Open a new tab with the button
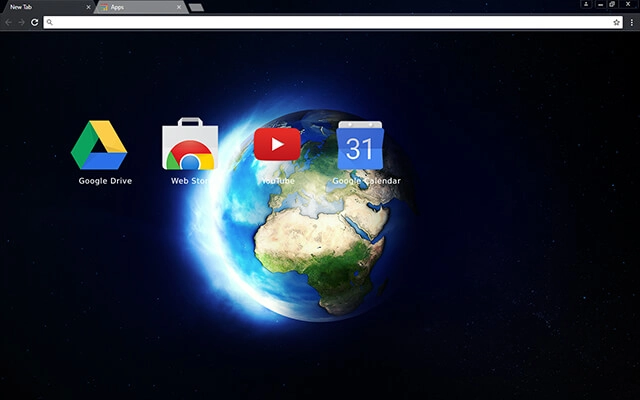The image size is (640, 400). (x=196, y=7)
